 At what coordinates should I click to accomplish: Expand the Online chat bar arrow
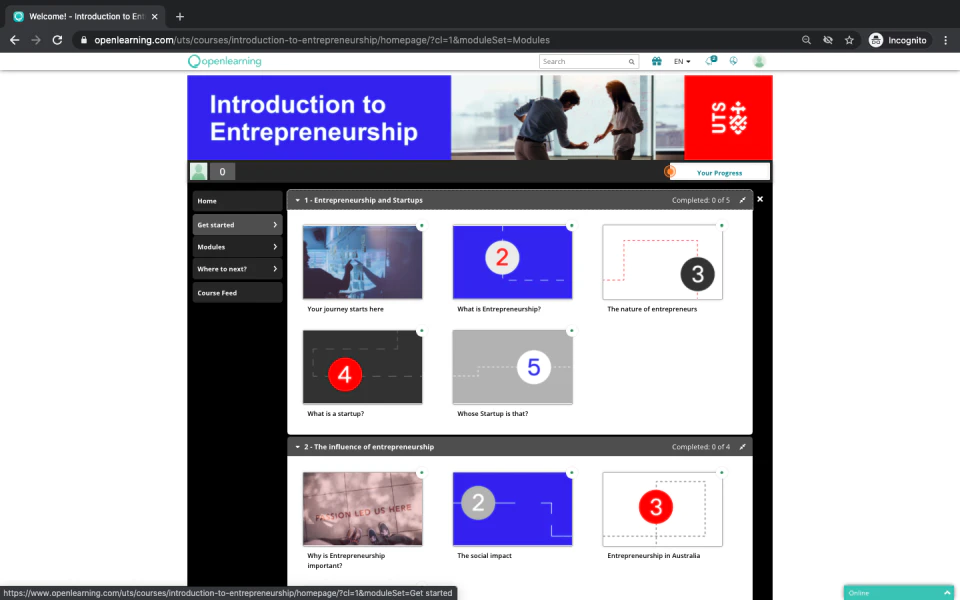[947, 593]
